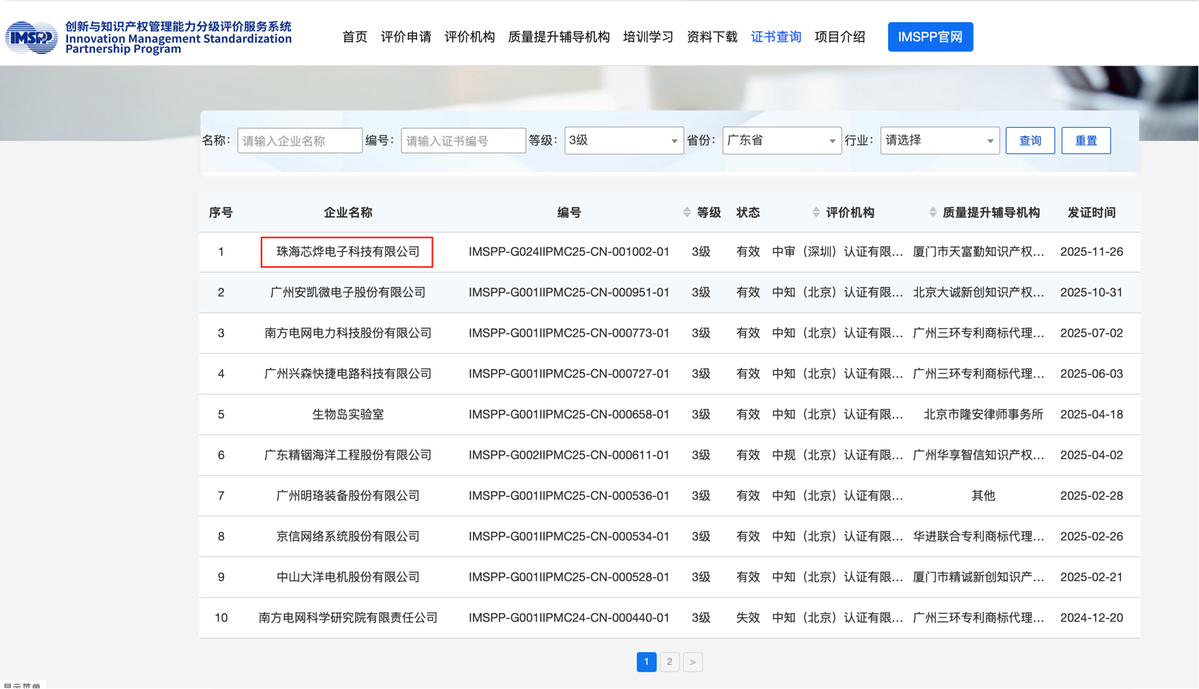Click the 重置 reset button
This screenshot has height=689, width=1199.
click(x=1086, y=141)
